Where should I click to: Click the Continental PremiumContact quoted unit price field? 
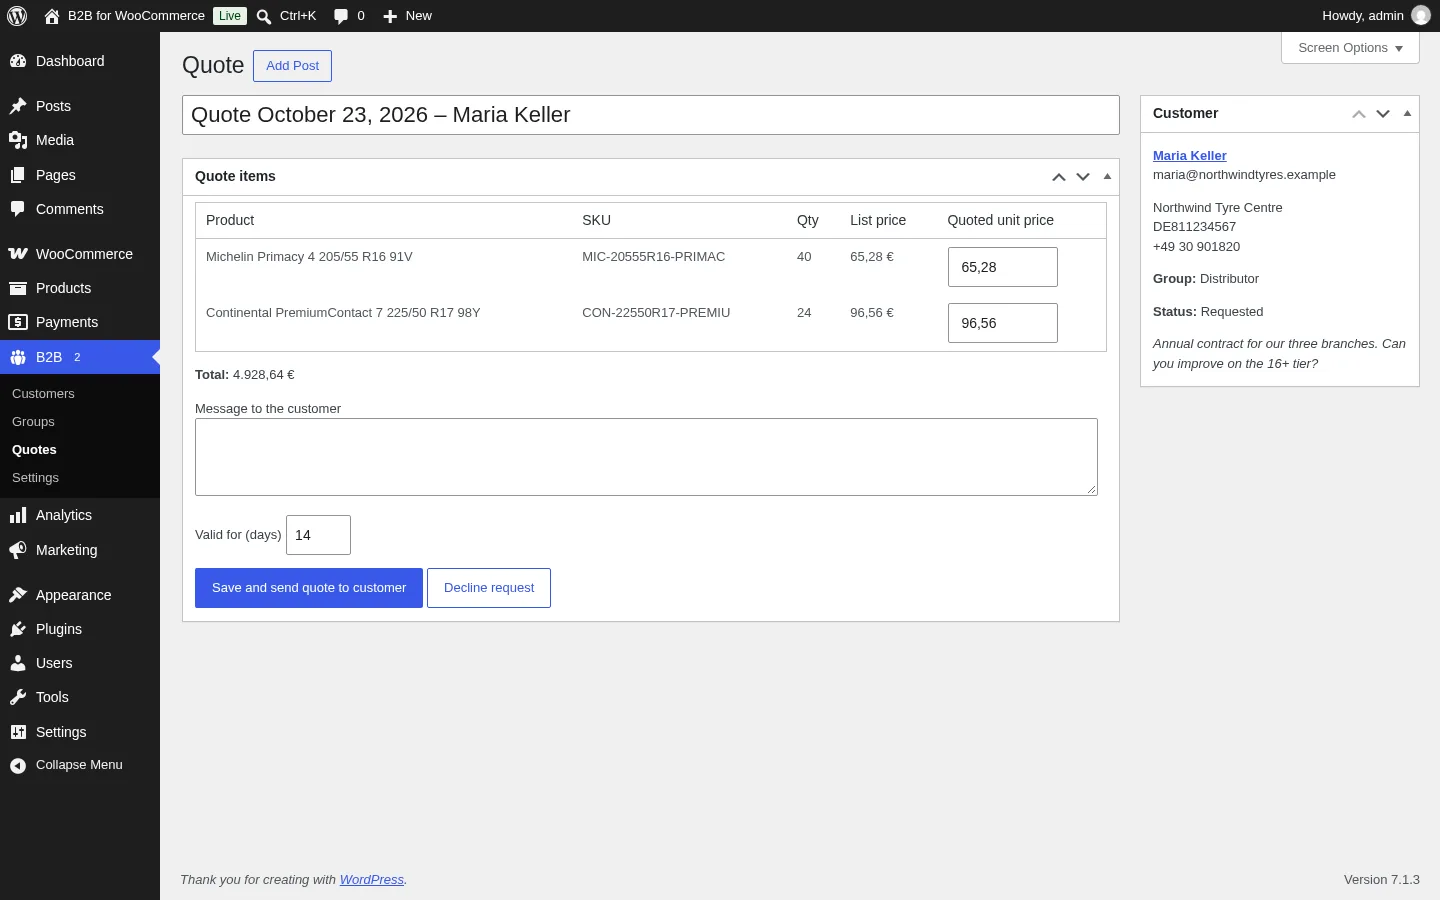click(x=1003, y=323)
